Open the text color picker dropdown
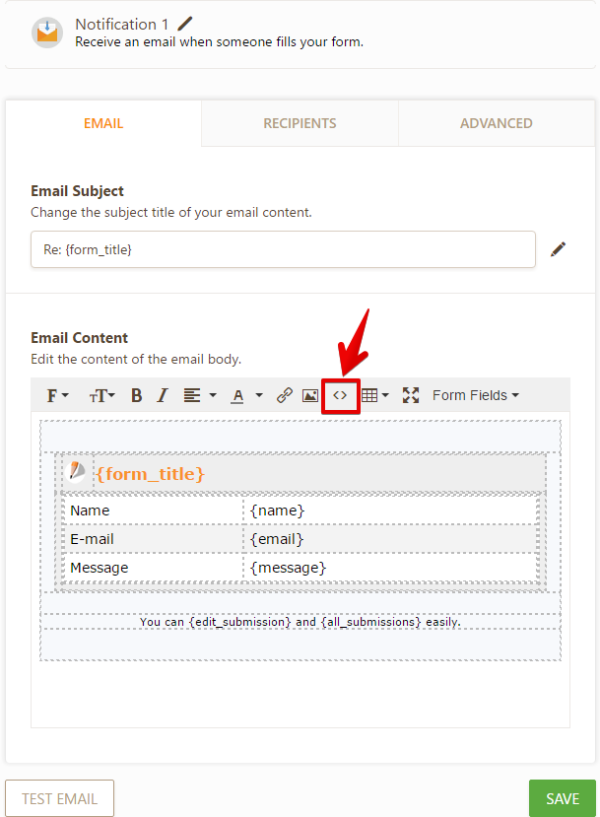 click(x=246, y=396)
